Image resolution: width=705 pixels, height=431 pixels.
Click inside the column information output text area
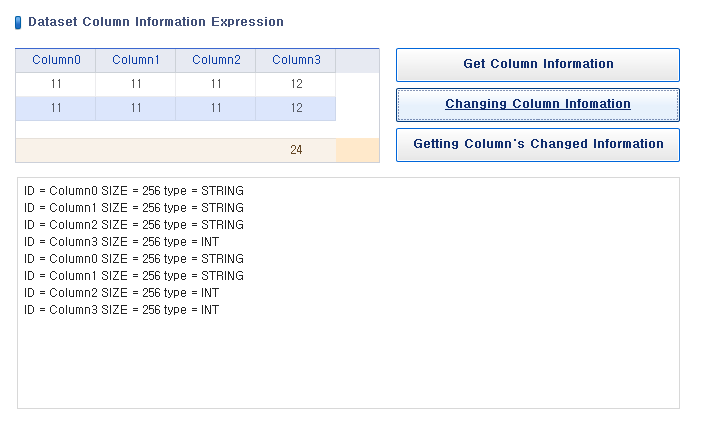pos(348,360)
